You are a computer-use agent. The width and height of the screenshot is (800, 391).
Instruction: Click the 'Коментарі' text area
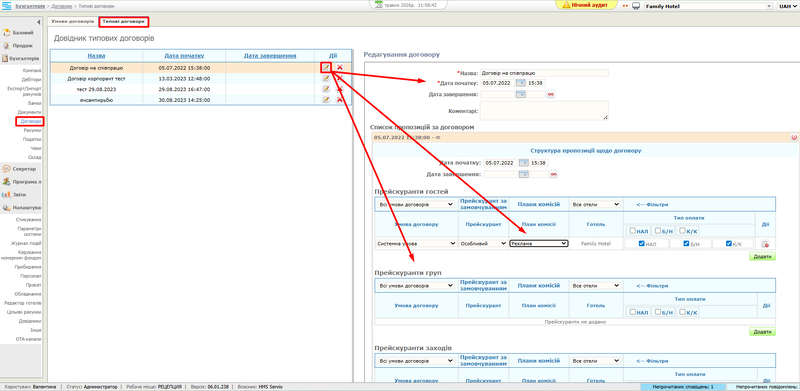tap(544, 111)
